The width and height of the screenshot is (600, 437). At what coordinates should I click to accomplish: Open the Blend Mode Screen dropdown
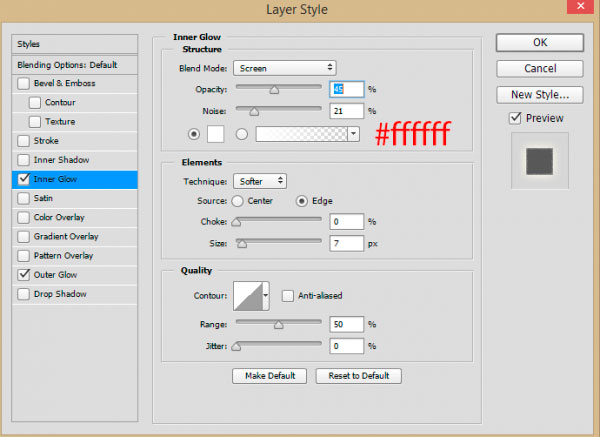tap(285, 68)
